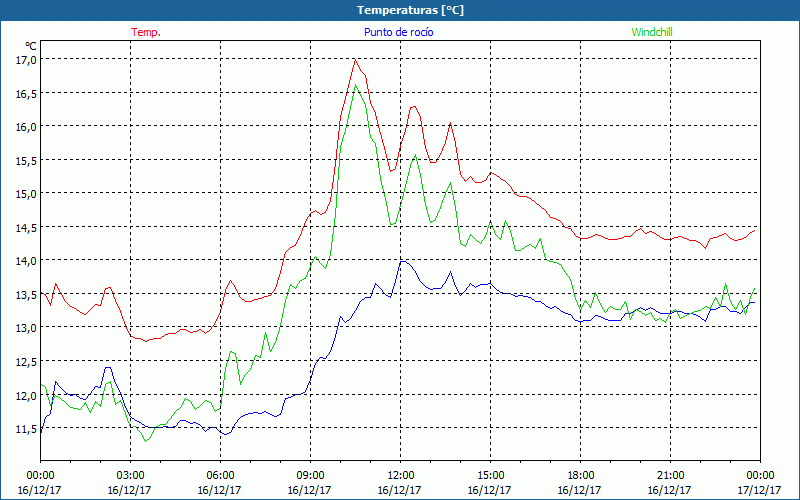The image size is (800, 500).
Task: Select the green Windchill legend label
Action: [x=652, y=32]
